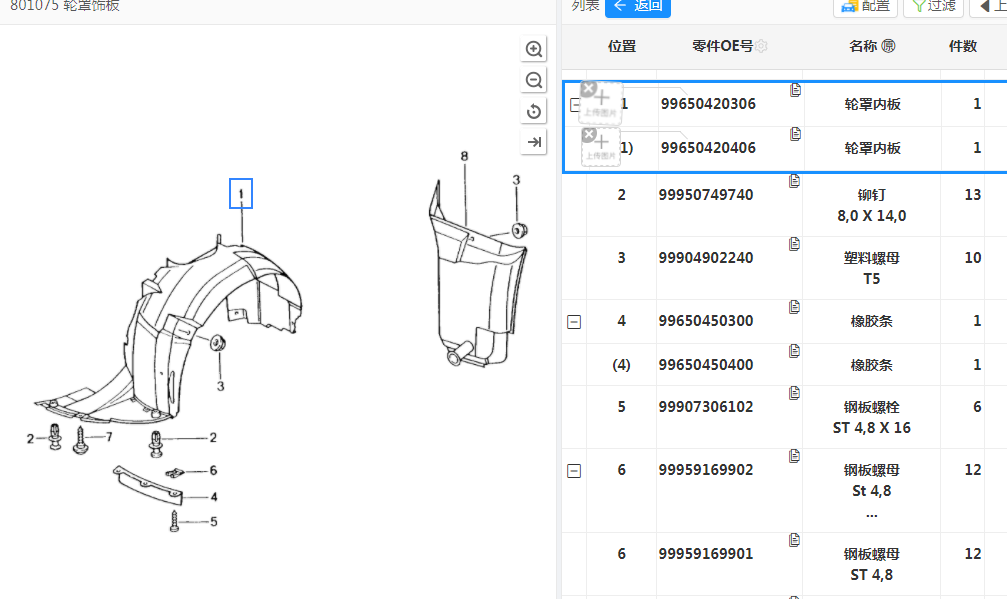Select part number 99650450400

tap(706, 365)
